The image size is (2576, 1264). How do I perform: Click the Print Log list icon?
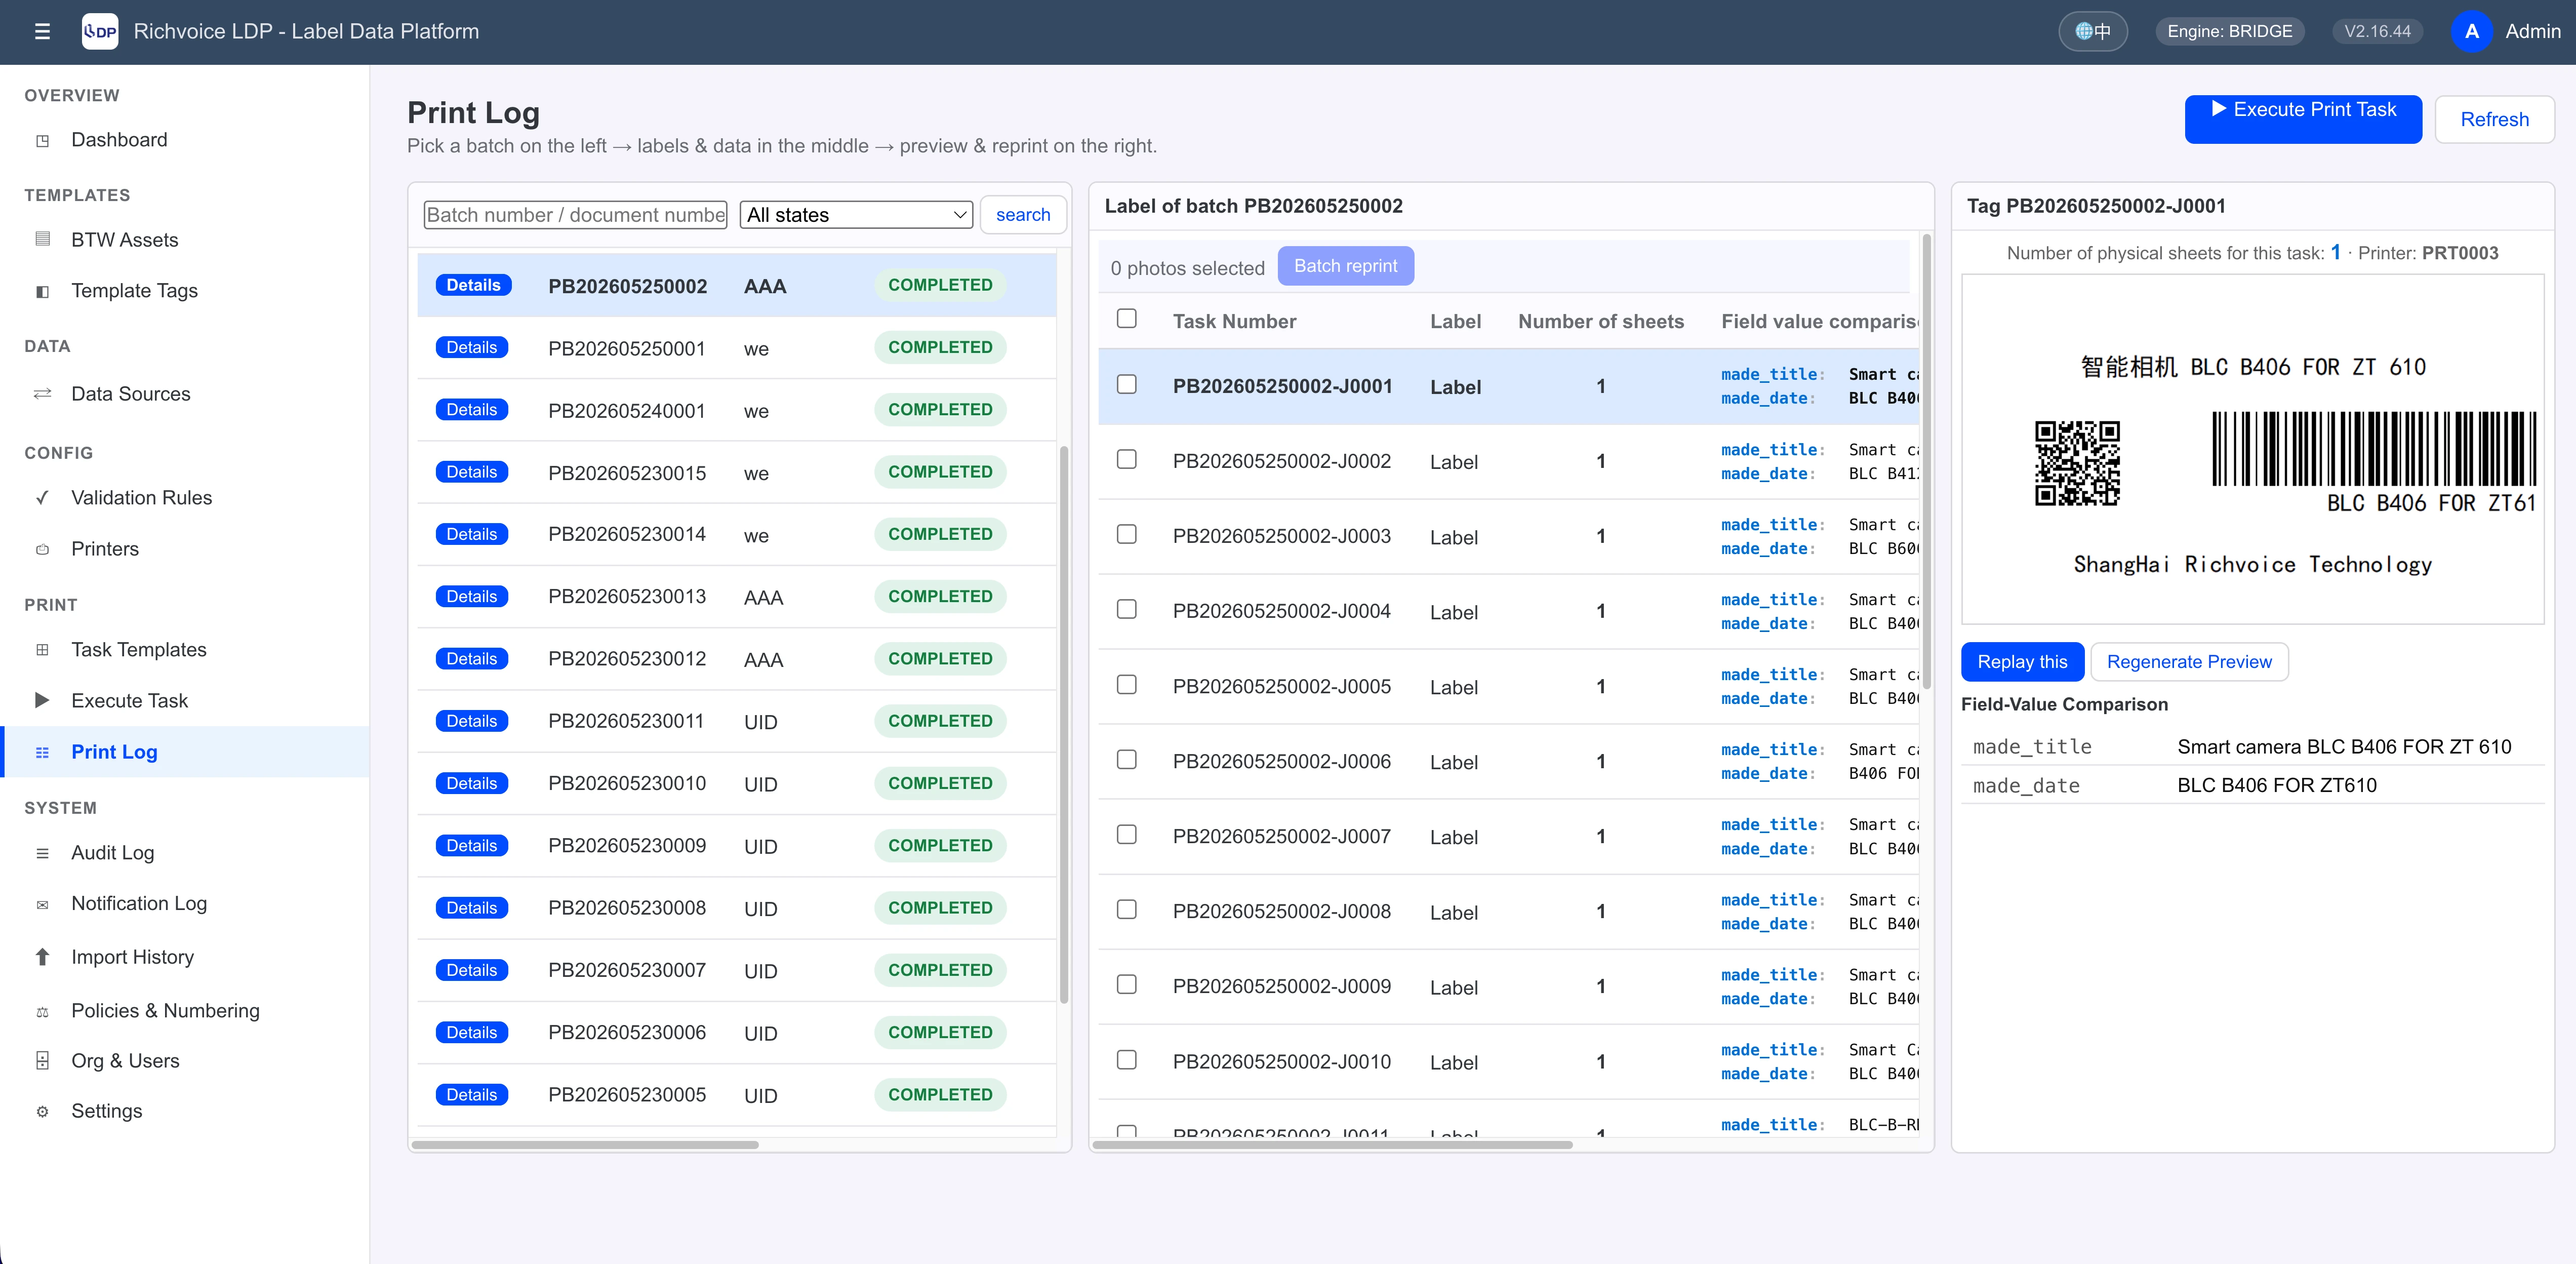click(x=42, y=753)
